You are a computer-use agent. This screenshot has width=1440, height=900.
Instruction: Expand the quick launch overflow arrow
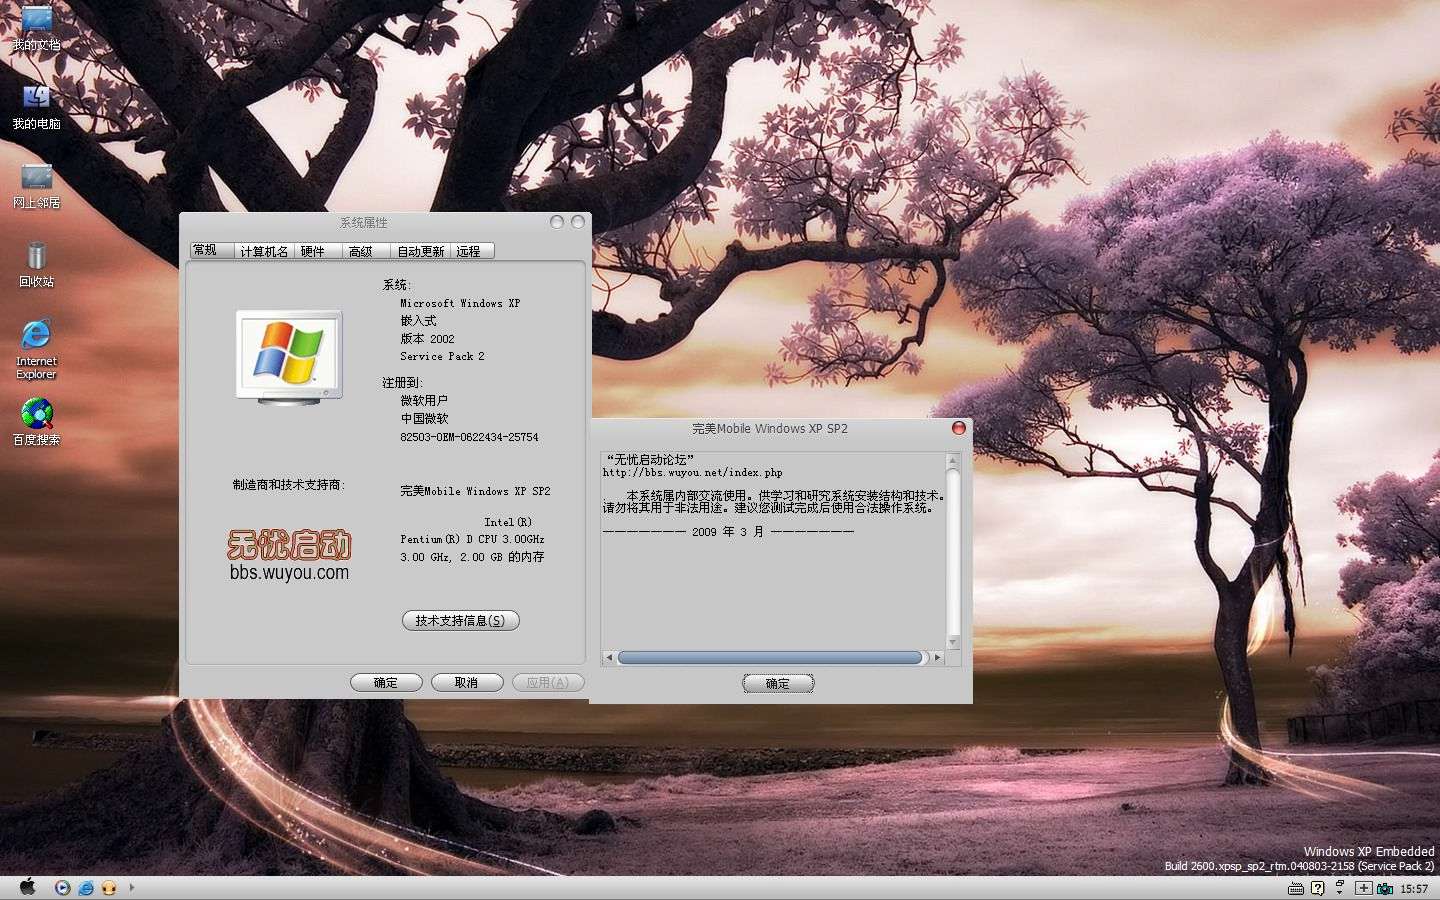131,887
